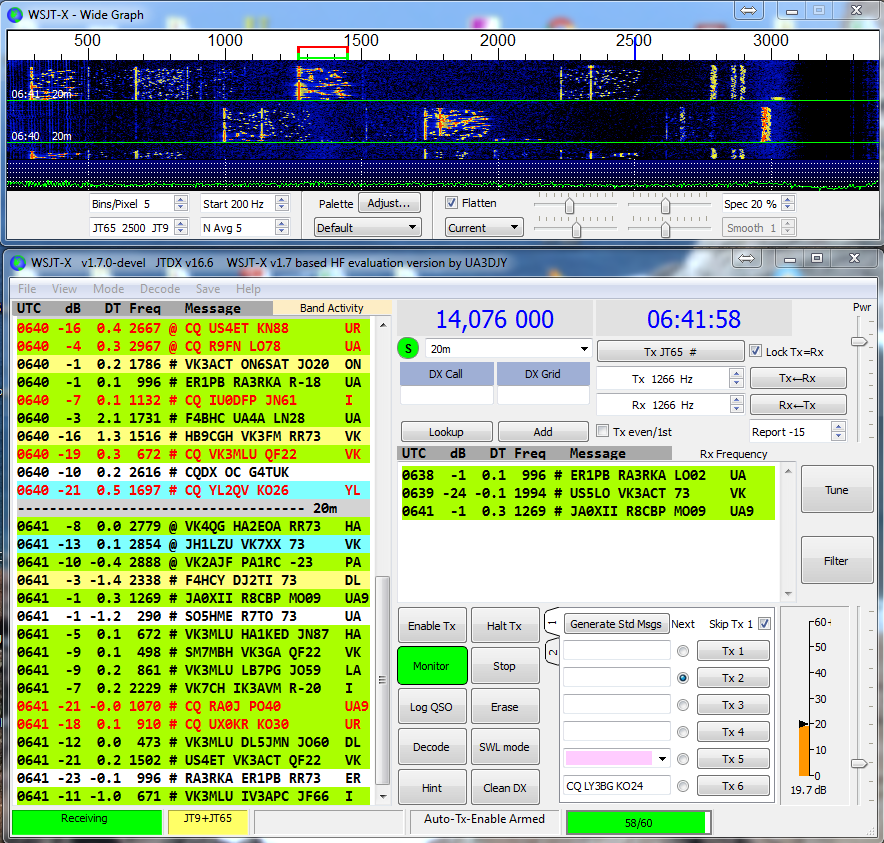The width and height of the screenshot is (884, 843).
Task: Select the Tx 1 radio button
Action: [683, 651]
